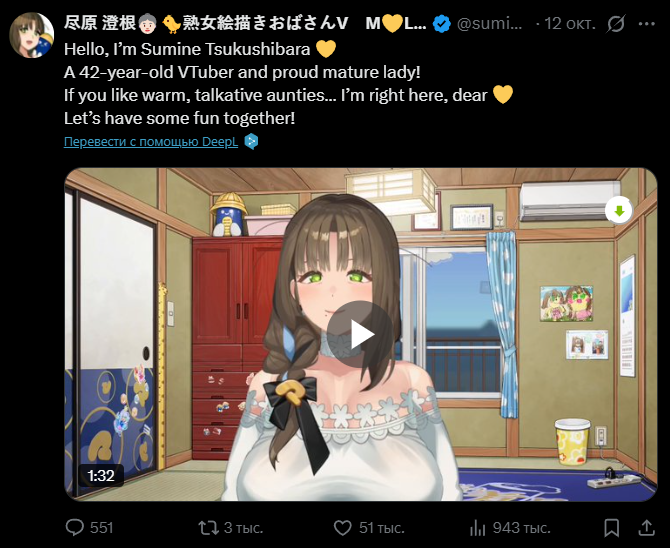
Task: Open the author's profile avatar
Action: tap(32, 35)
